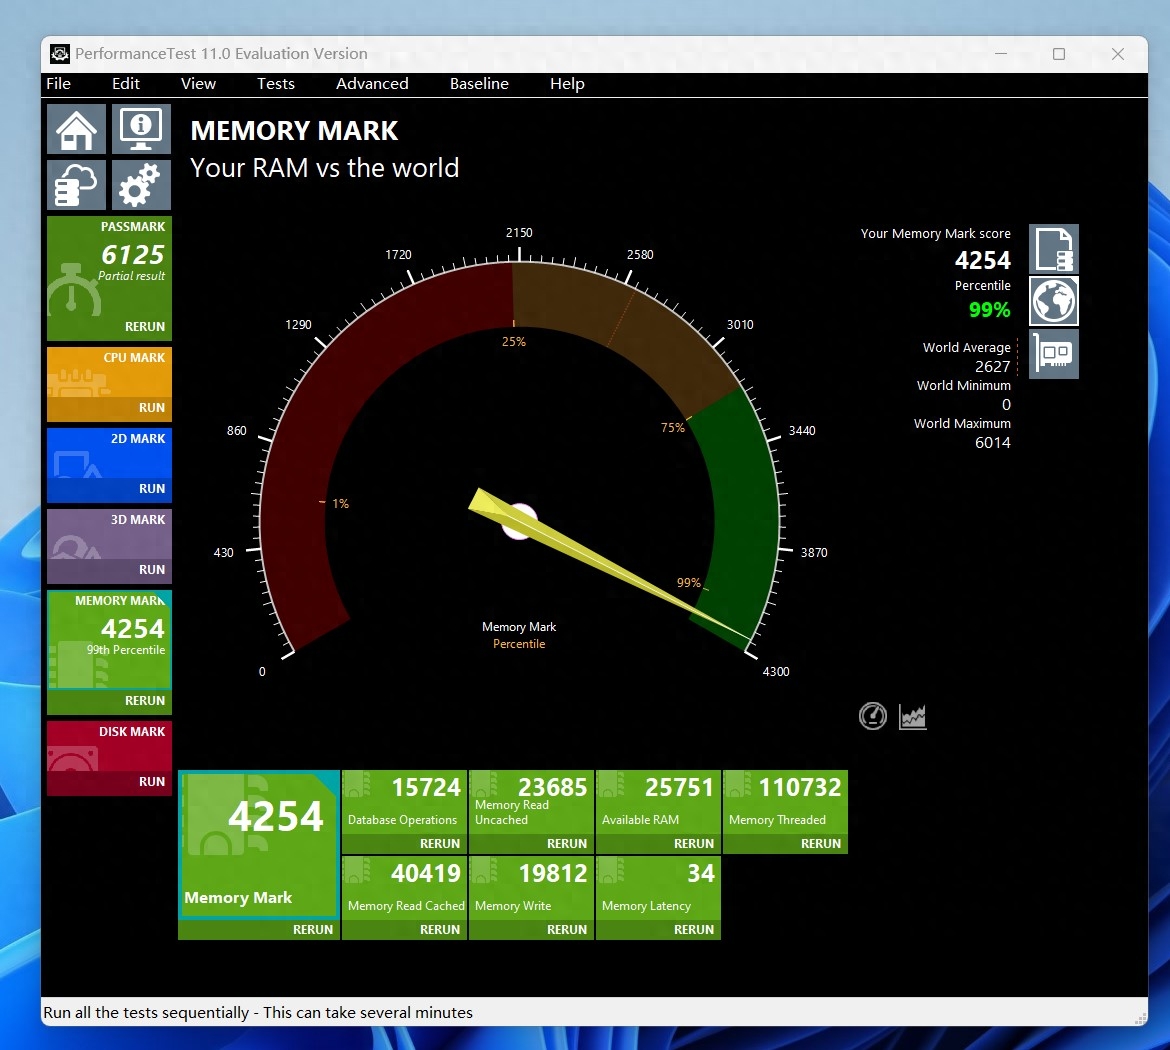Select the world globe comparison icon

(x=1054, y=301)
